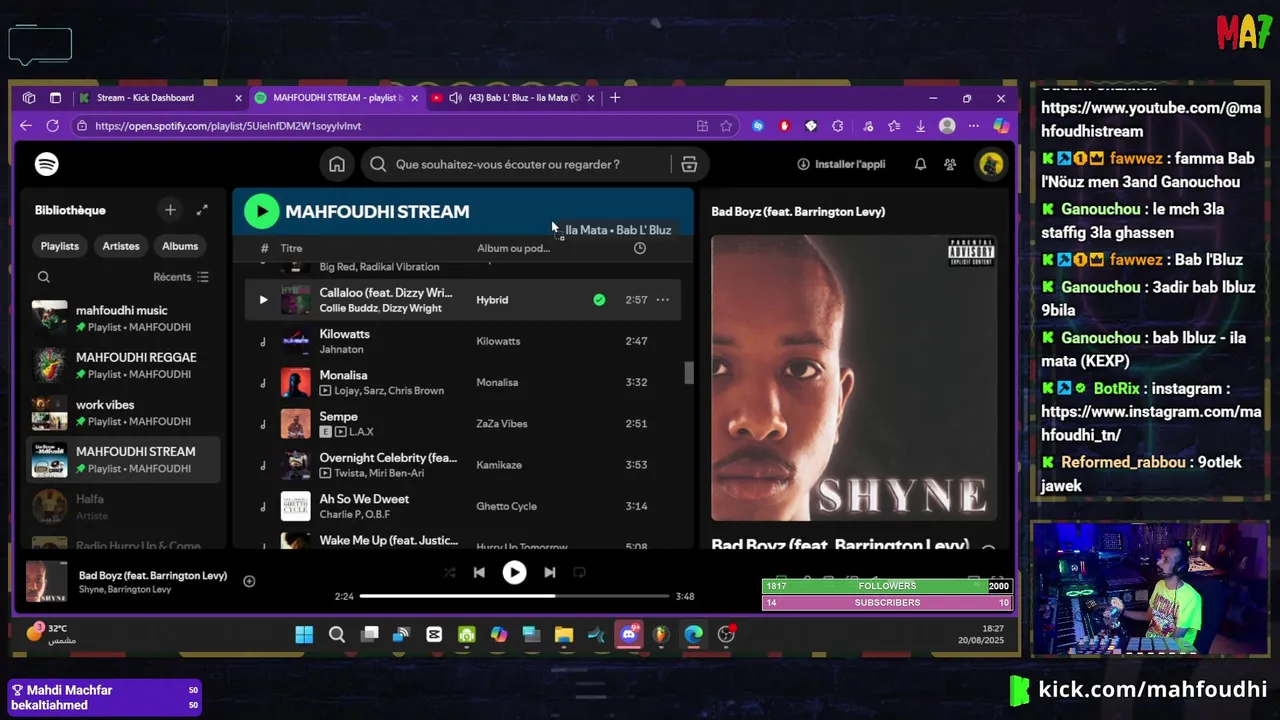Filter library by Albums chip
This screenshot has width=1280, height=720.
click(x=180, y=246)
